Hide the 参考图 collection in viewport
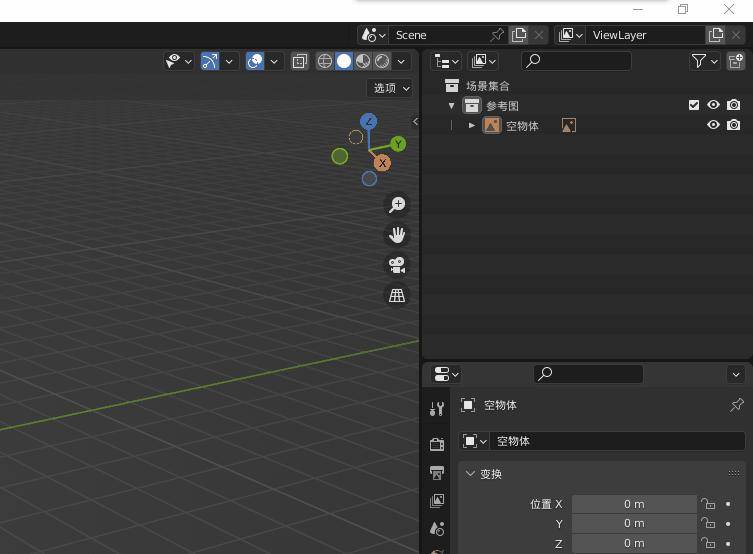This screenshot has width=753, height=554. [x=714, y=105]
